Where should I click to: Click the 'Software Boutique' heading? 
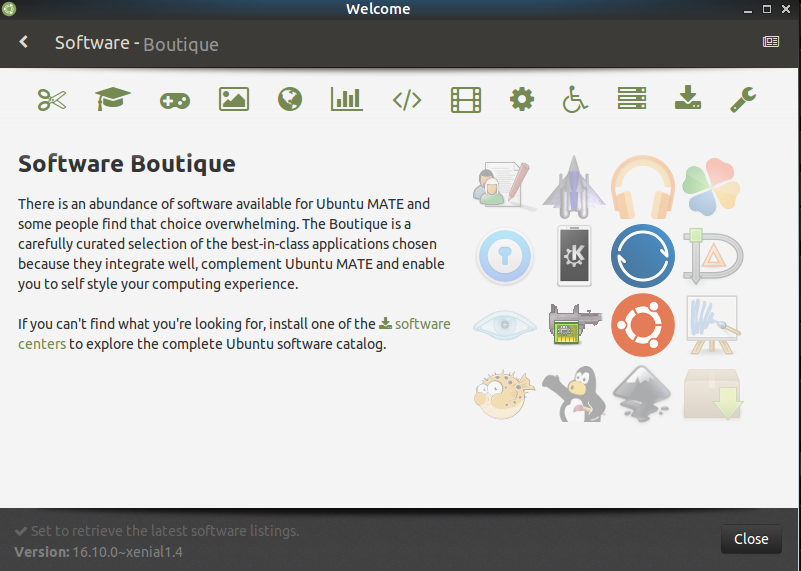pyautogui.click(x=127, y=164)
